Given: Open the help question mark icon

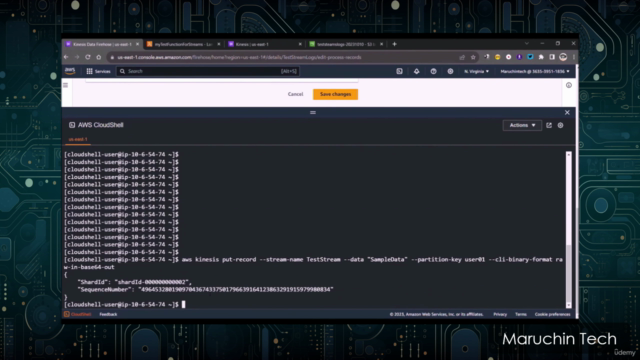Looking at the screenshot, I should pos(433,71).
